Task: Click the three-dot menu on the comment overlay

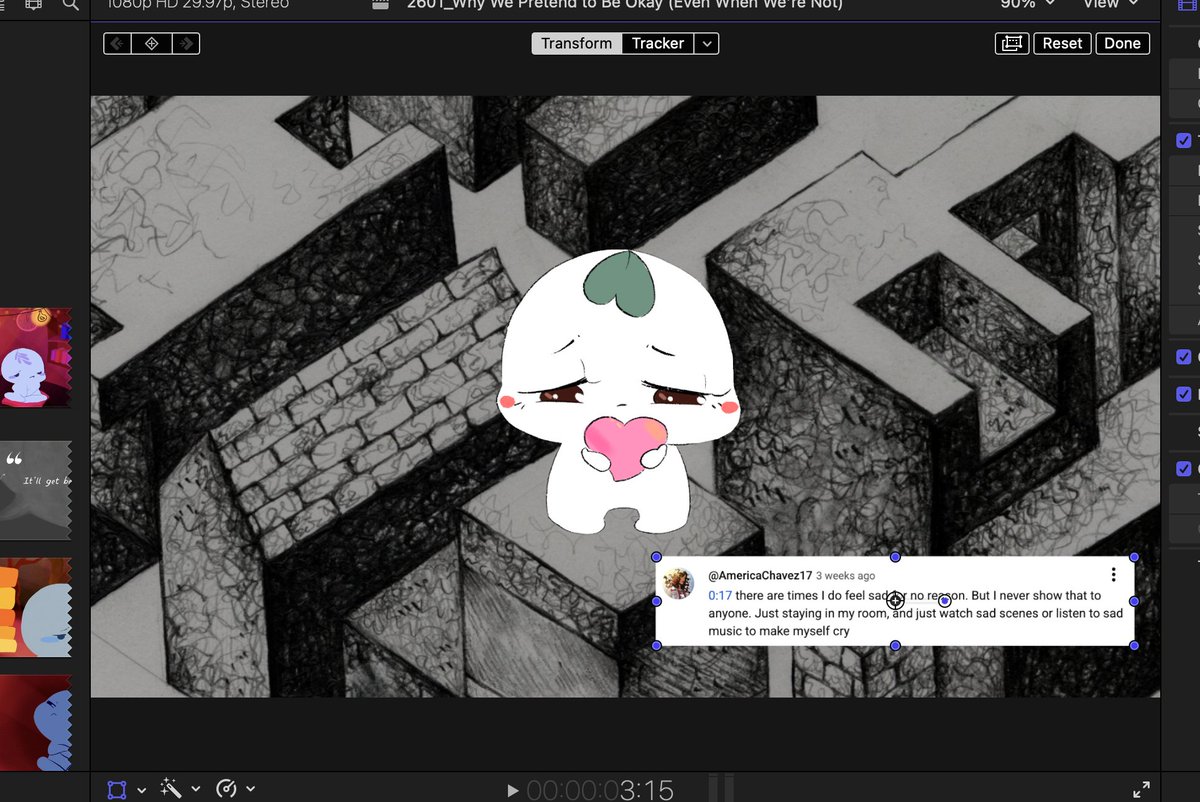Action: click(1113, 575)
